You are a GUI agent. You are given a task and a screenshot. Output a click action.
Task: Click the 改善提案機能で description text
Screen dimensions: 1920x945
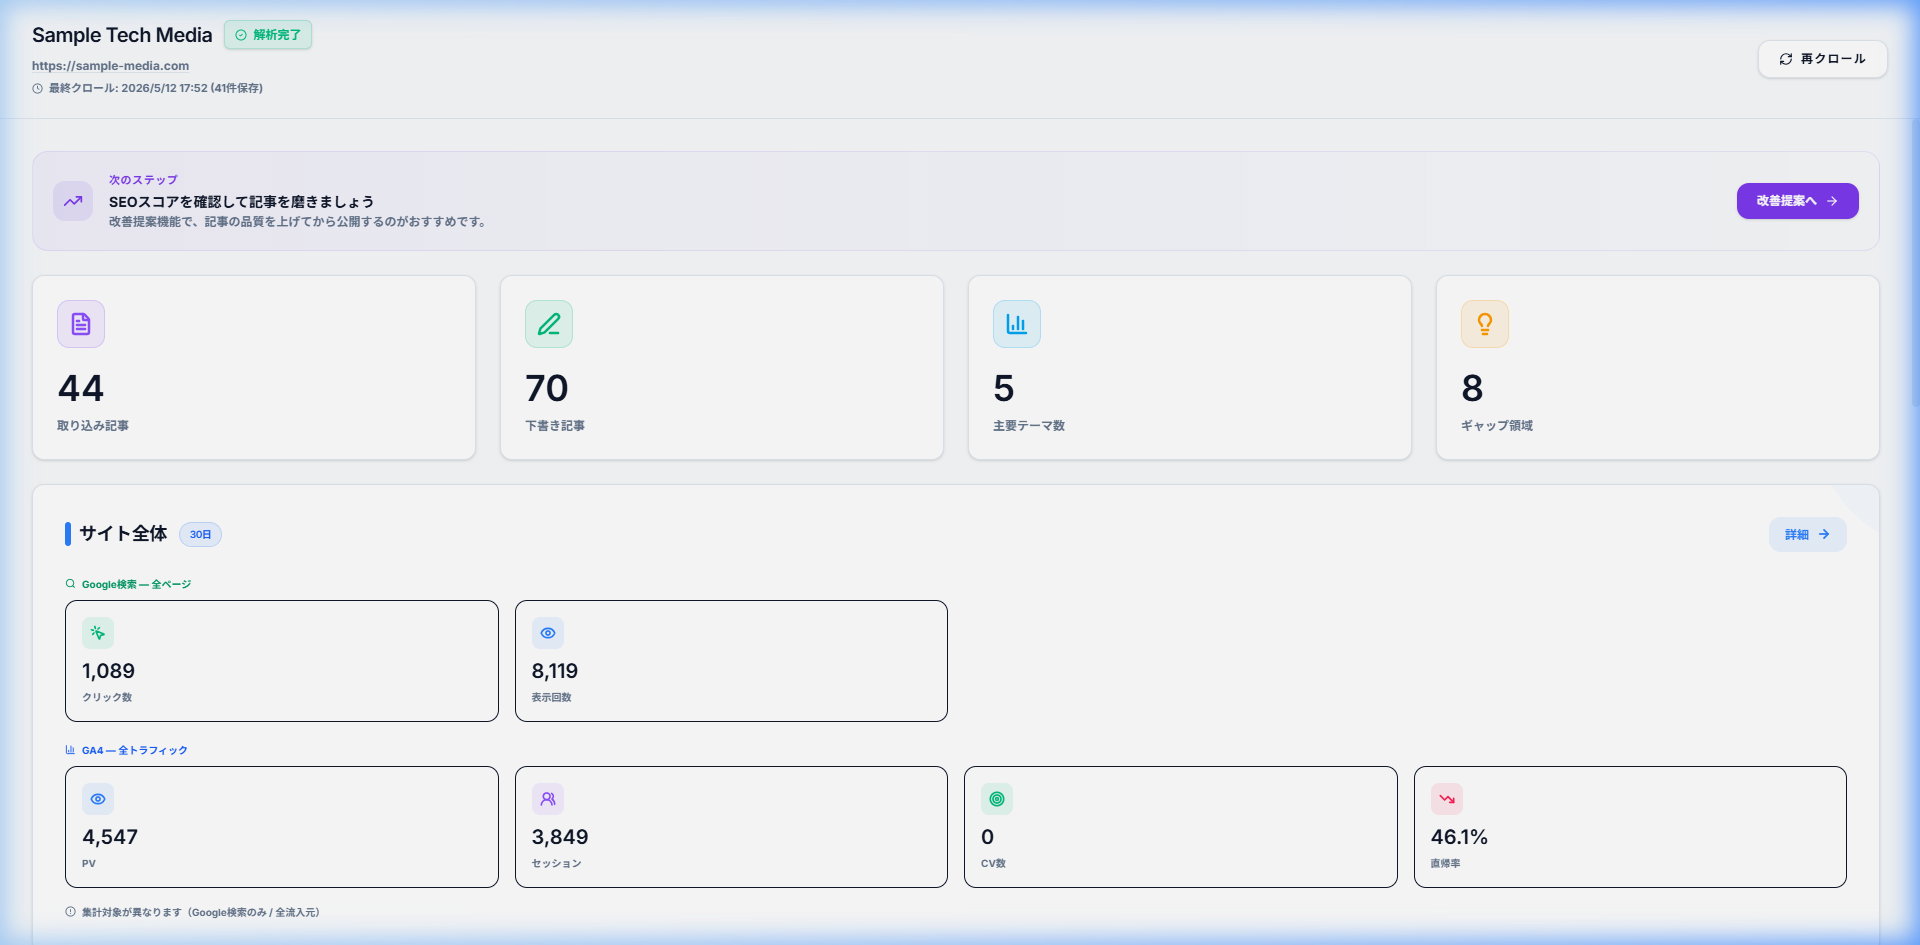click(x=299, y=222)
